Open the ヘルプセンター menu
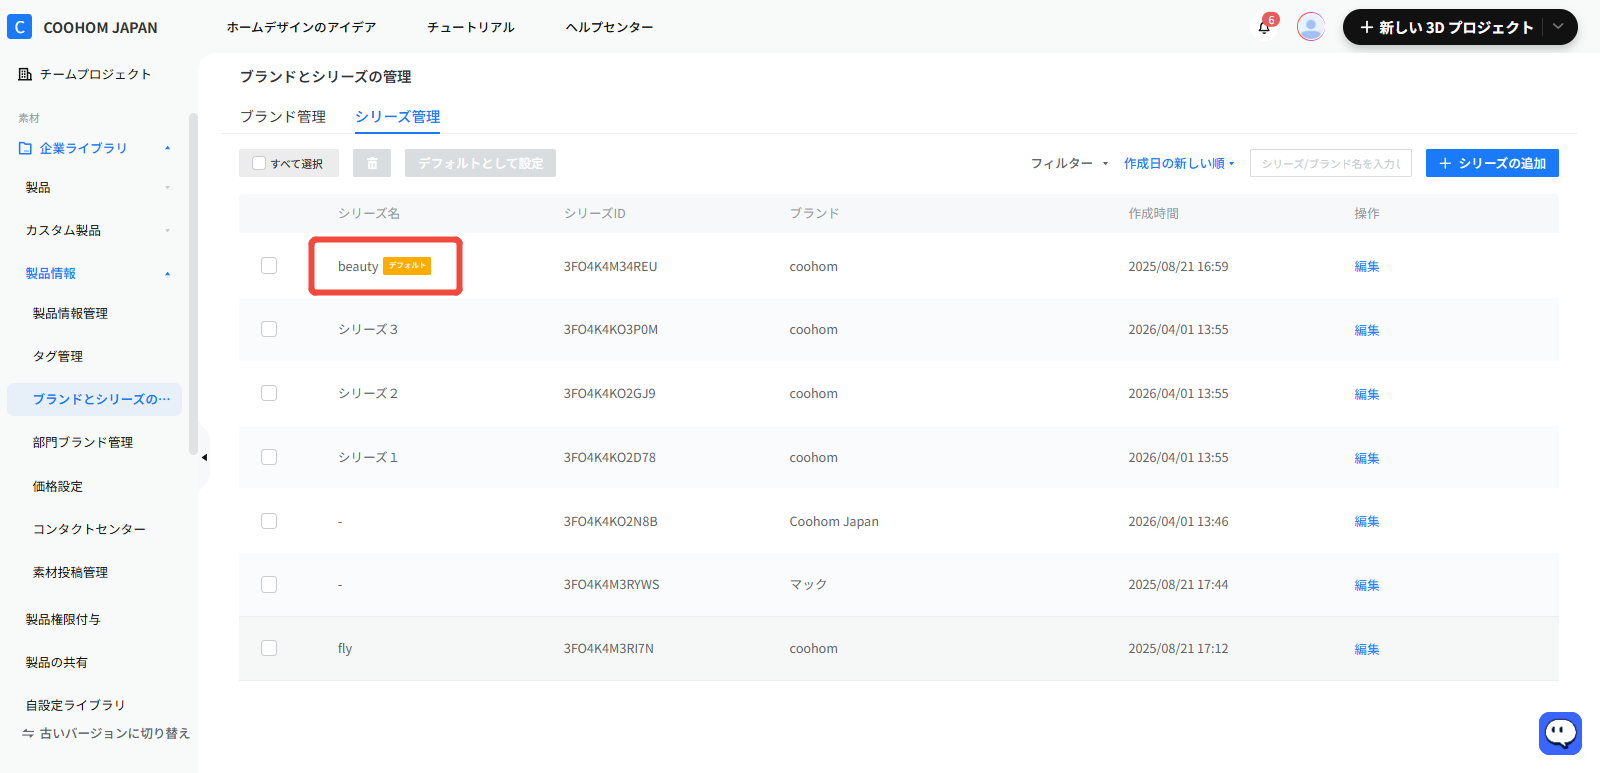 click(609, 27)
